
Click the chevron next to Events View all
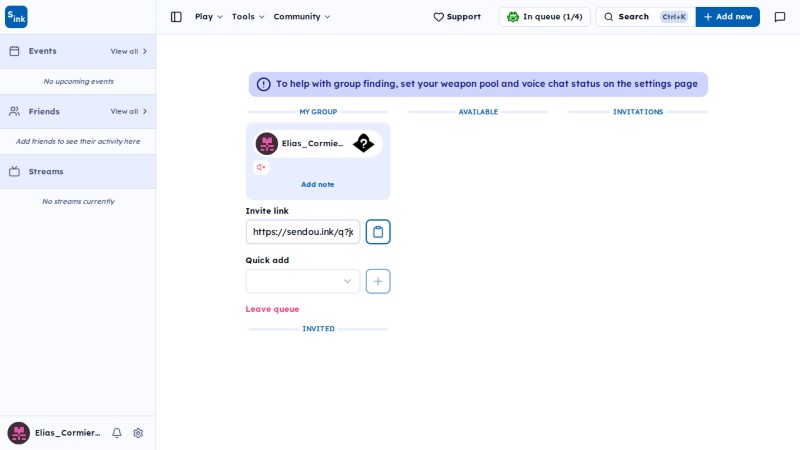pos(145,51)
